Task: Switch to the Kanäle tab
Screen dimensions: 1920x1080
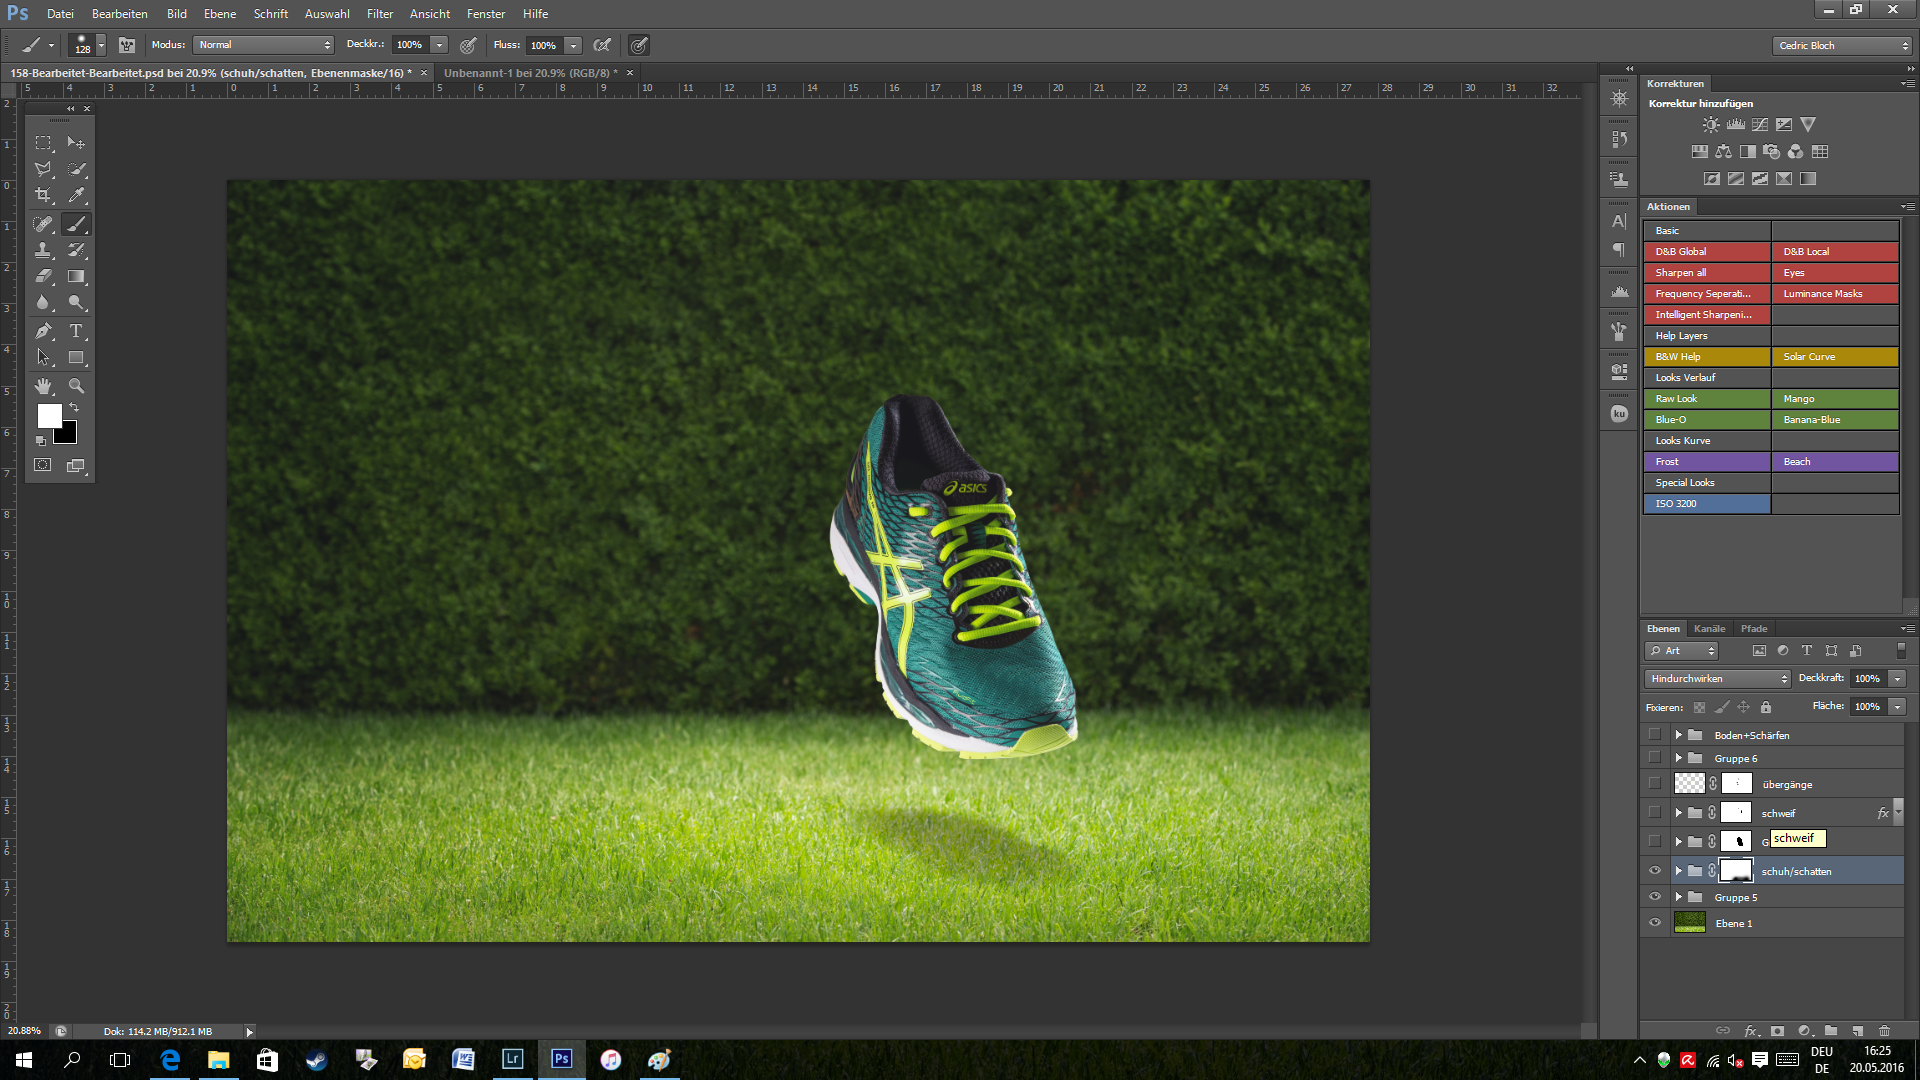Action: tap(1709, 629)
